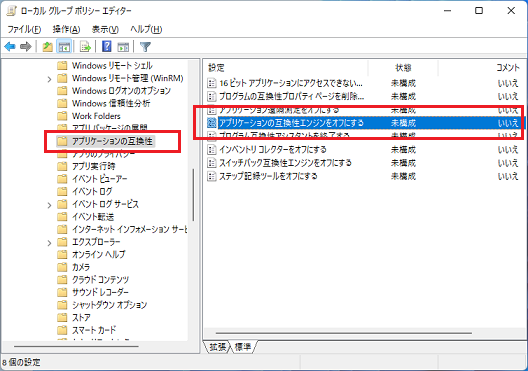This screenshot has width=528, height=371.
Task: Select アプリケーションの互換性エンジンをオフにする setting
Action: pyautogui.click(x=291, y=123)
